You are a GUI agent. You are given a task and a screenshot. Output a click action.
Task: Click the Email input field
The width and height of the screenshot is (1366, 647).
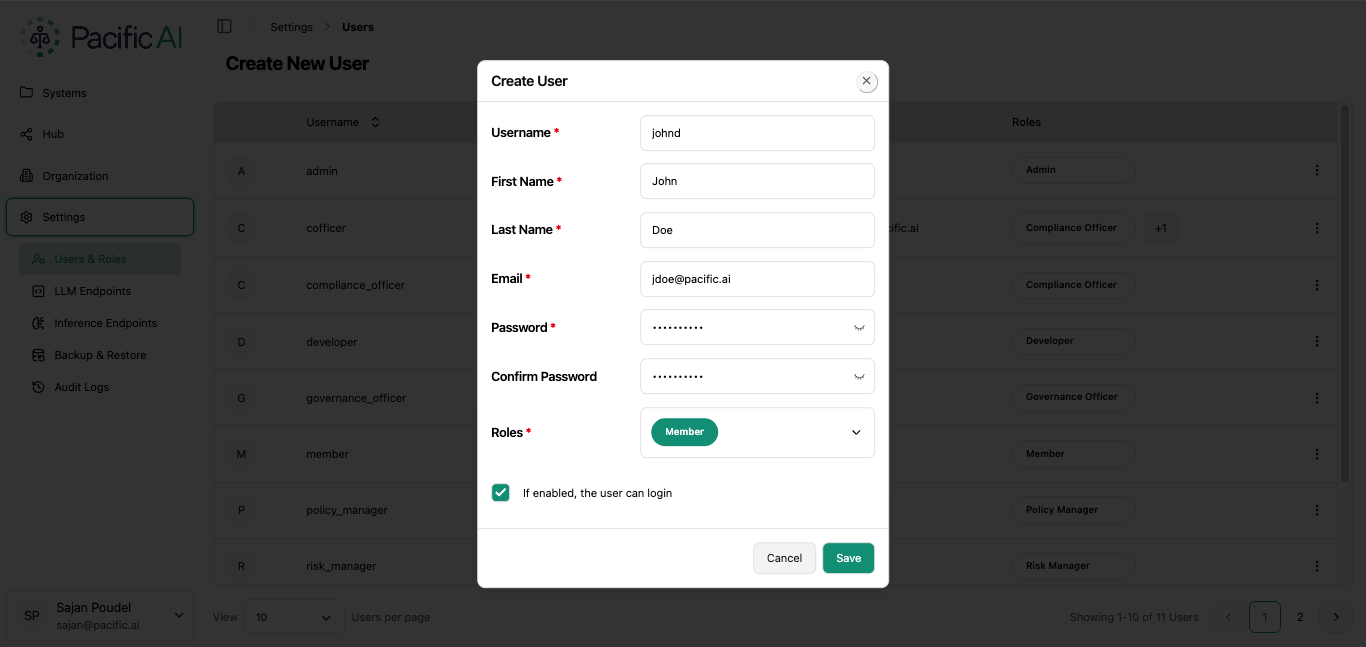[x=757, y=279]
